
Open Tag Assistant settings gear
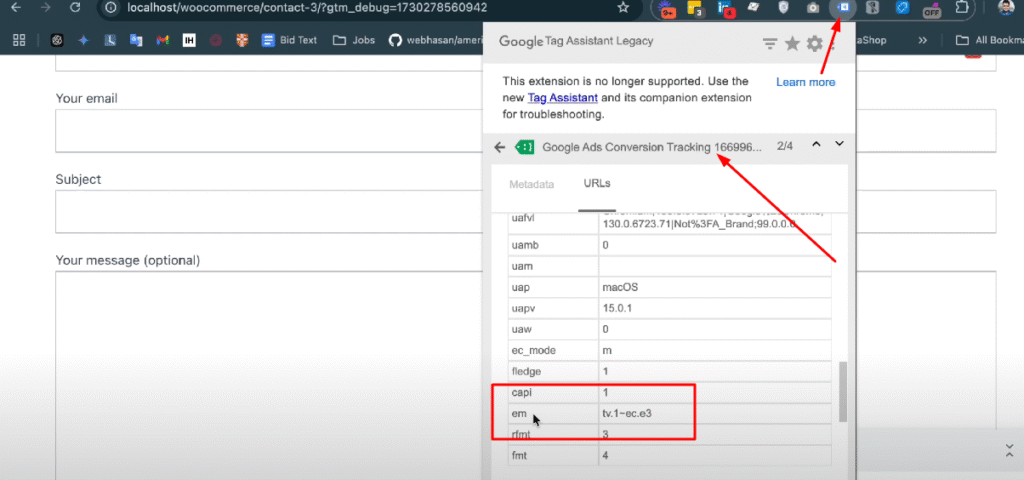(814, 43)
